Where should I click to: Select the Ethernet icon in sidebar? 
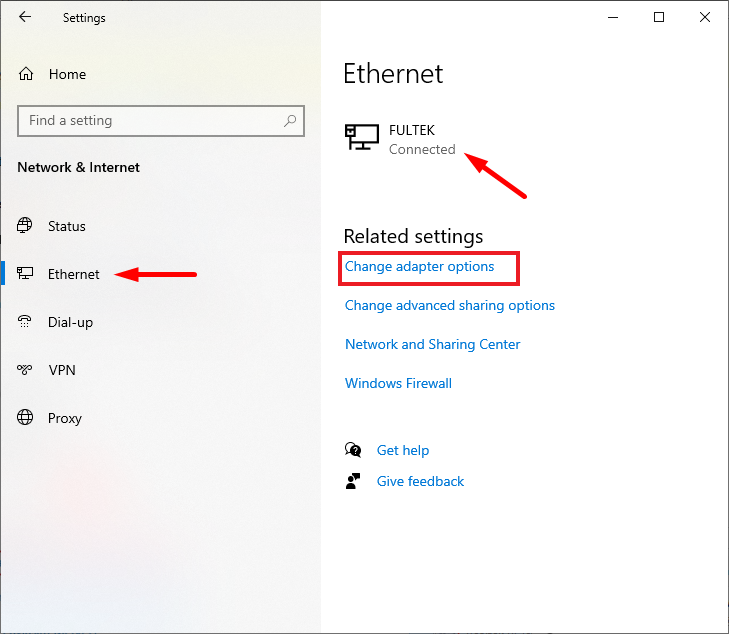(26, 274)
